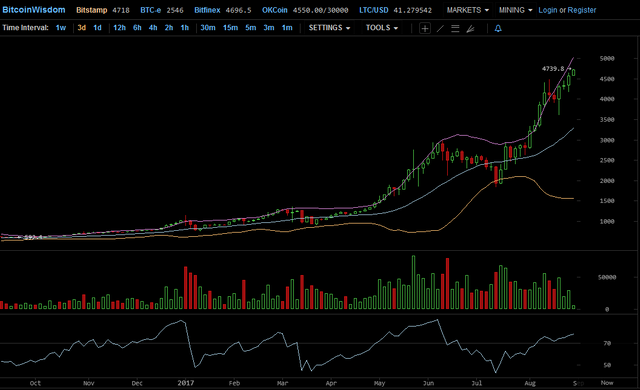This screenshot has height=390, width=640.
Task: Open the SETTINGS dropdown
Action: (329, 28)
